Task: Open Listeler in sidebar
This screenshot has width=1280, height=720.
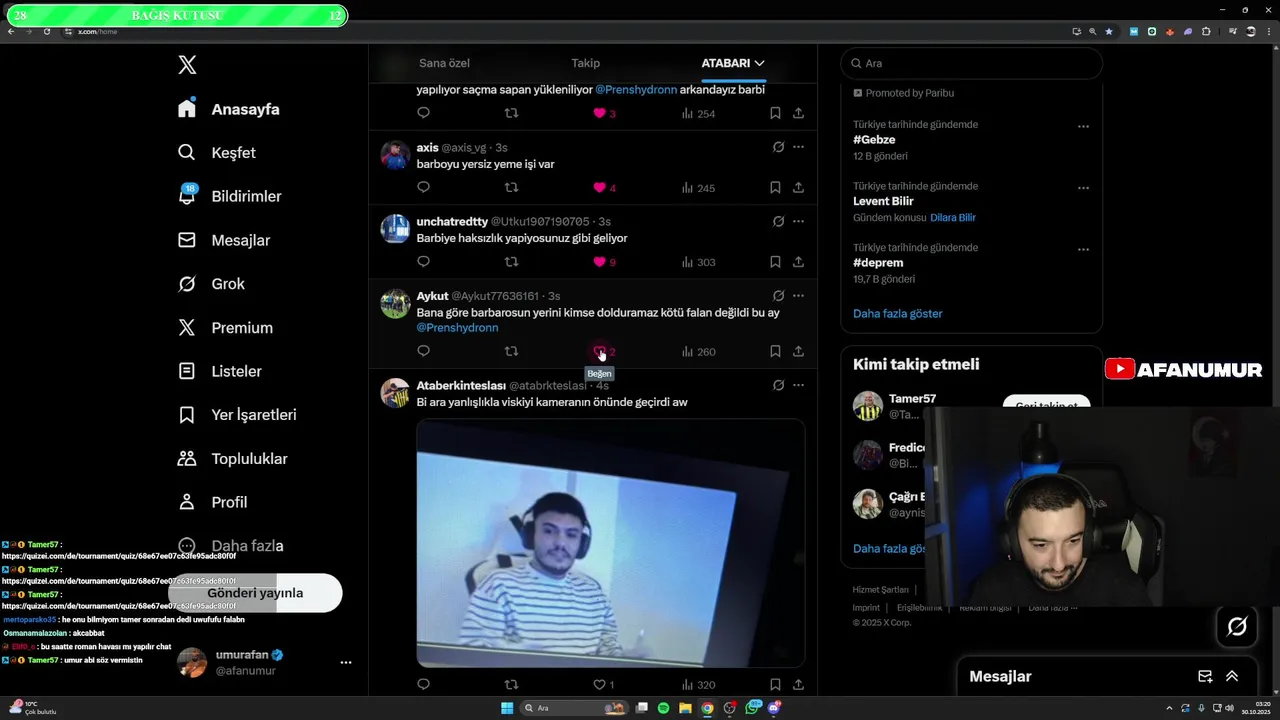Action: tap(220, 371)
